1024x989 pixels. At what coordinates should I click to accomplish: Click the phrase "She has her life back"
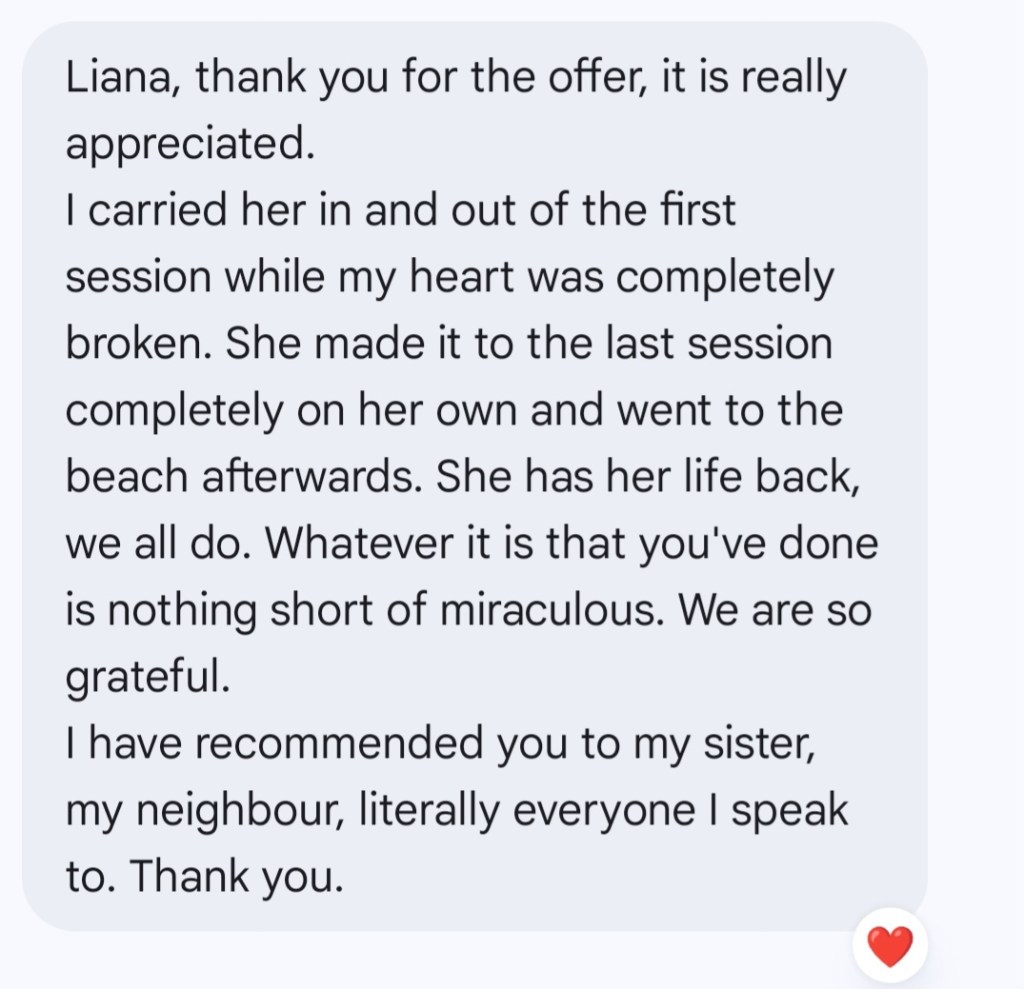coord(657,477)
